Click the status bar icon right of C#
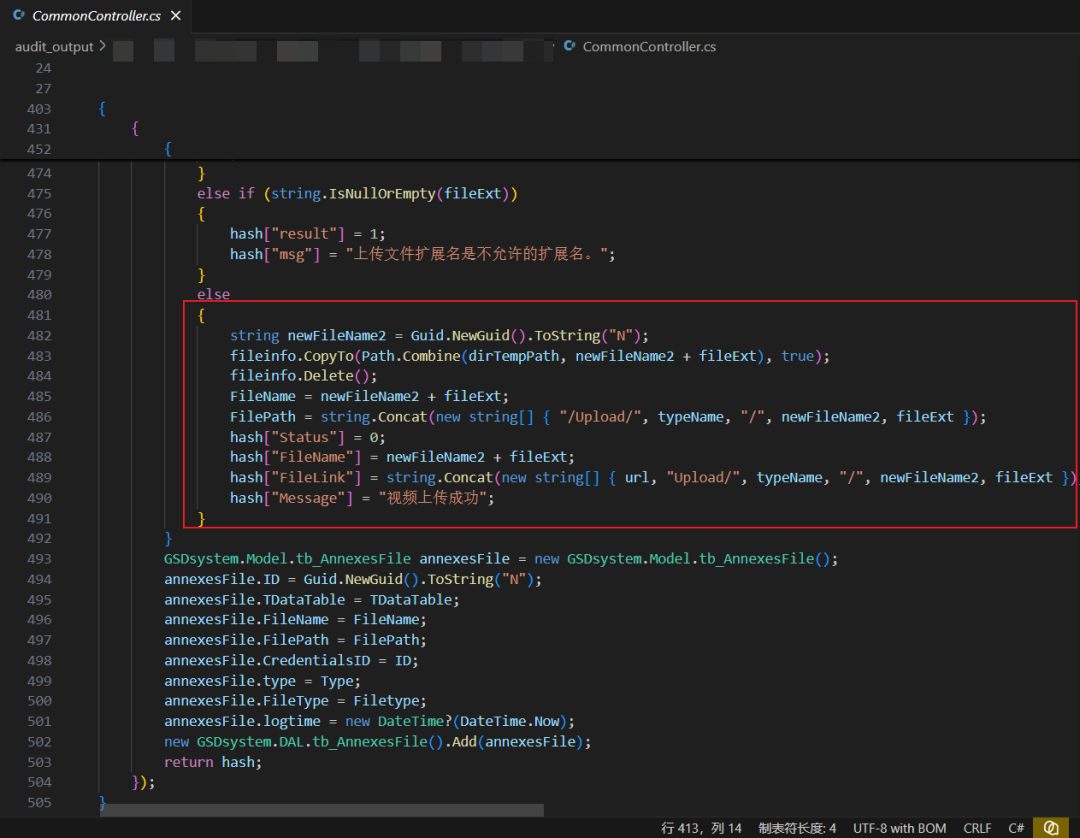This screenshot has width=1080, height=838. pos(1051,828)
